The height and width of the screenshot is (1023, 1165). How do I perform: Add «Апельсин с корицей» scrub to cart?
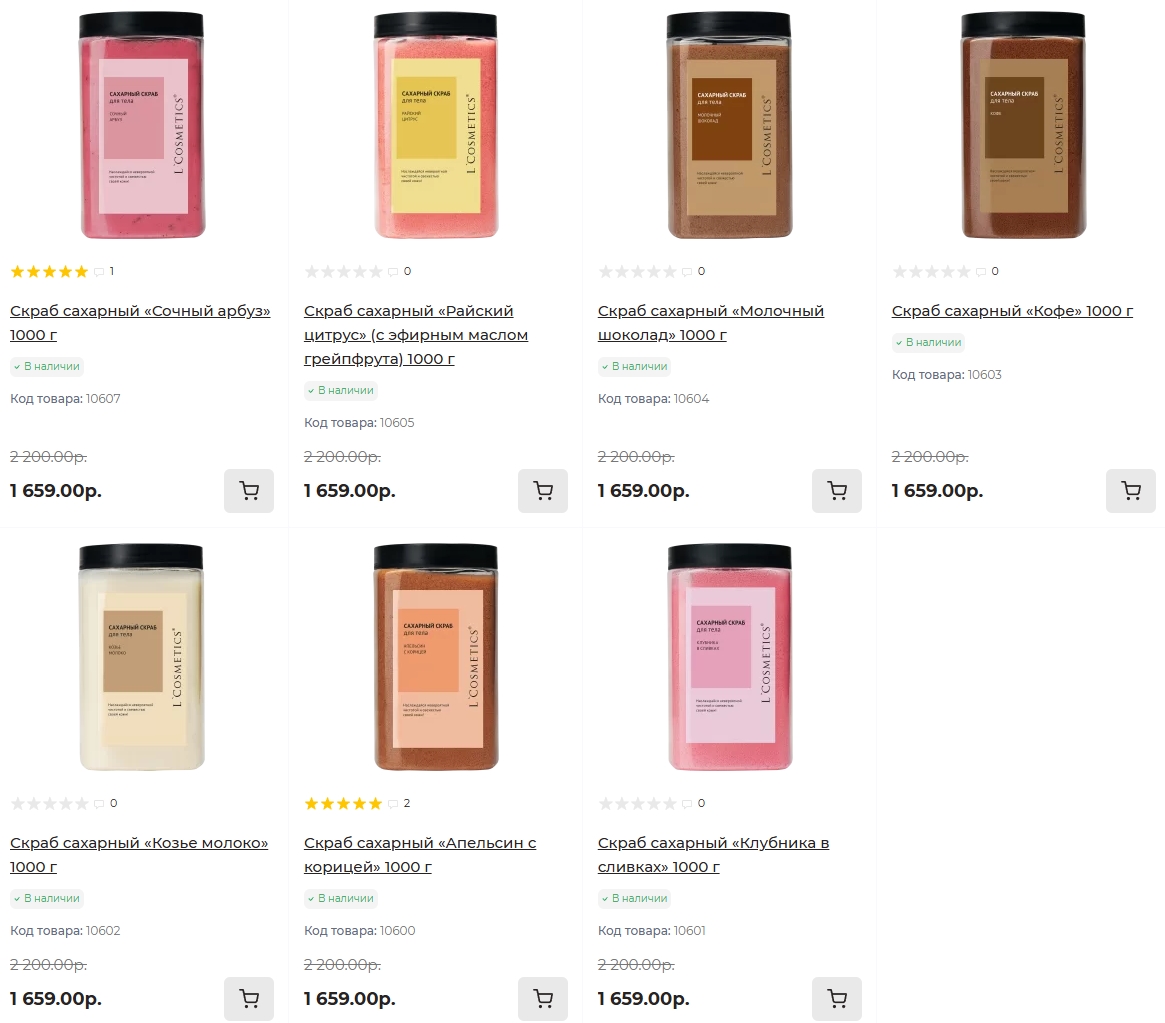543,999
